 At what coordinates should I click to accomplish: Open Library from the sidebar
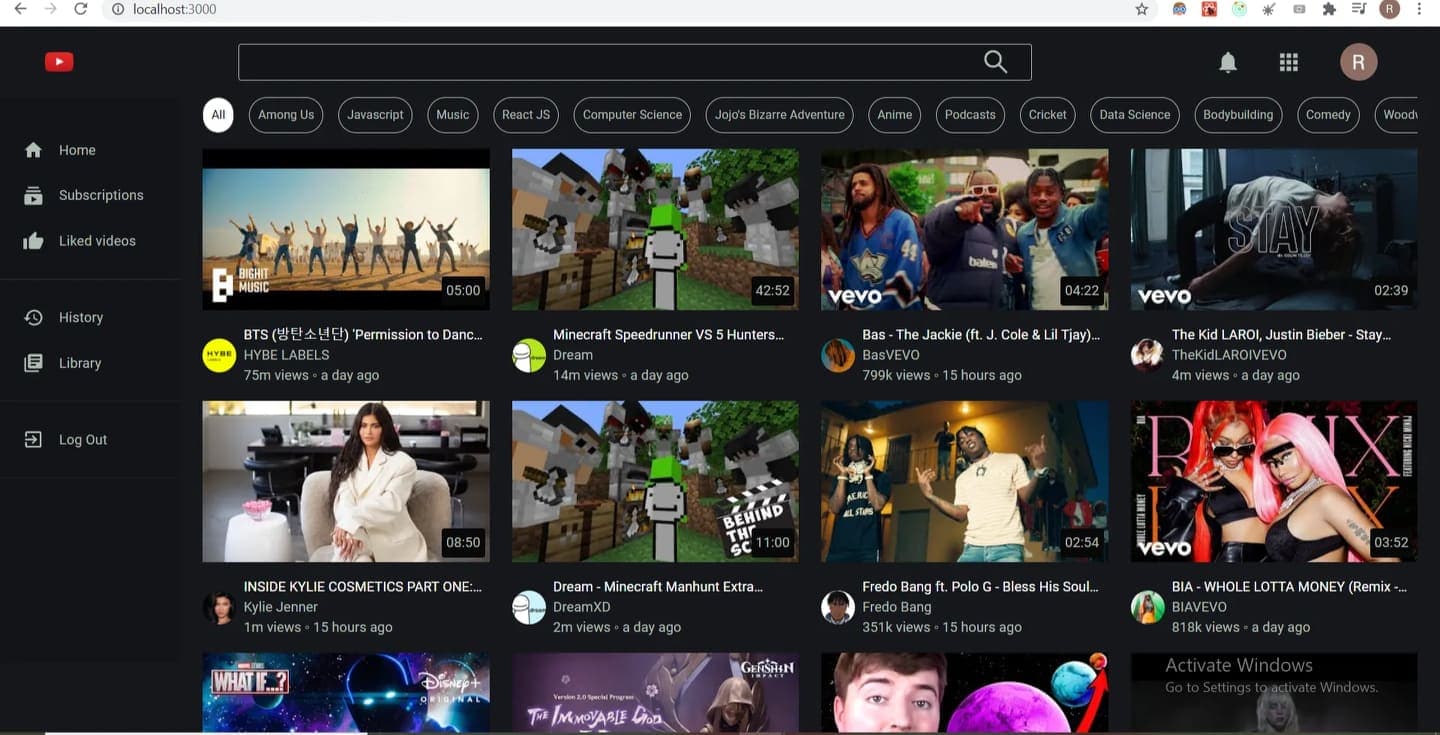(80, 363)
